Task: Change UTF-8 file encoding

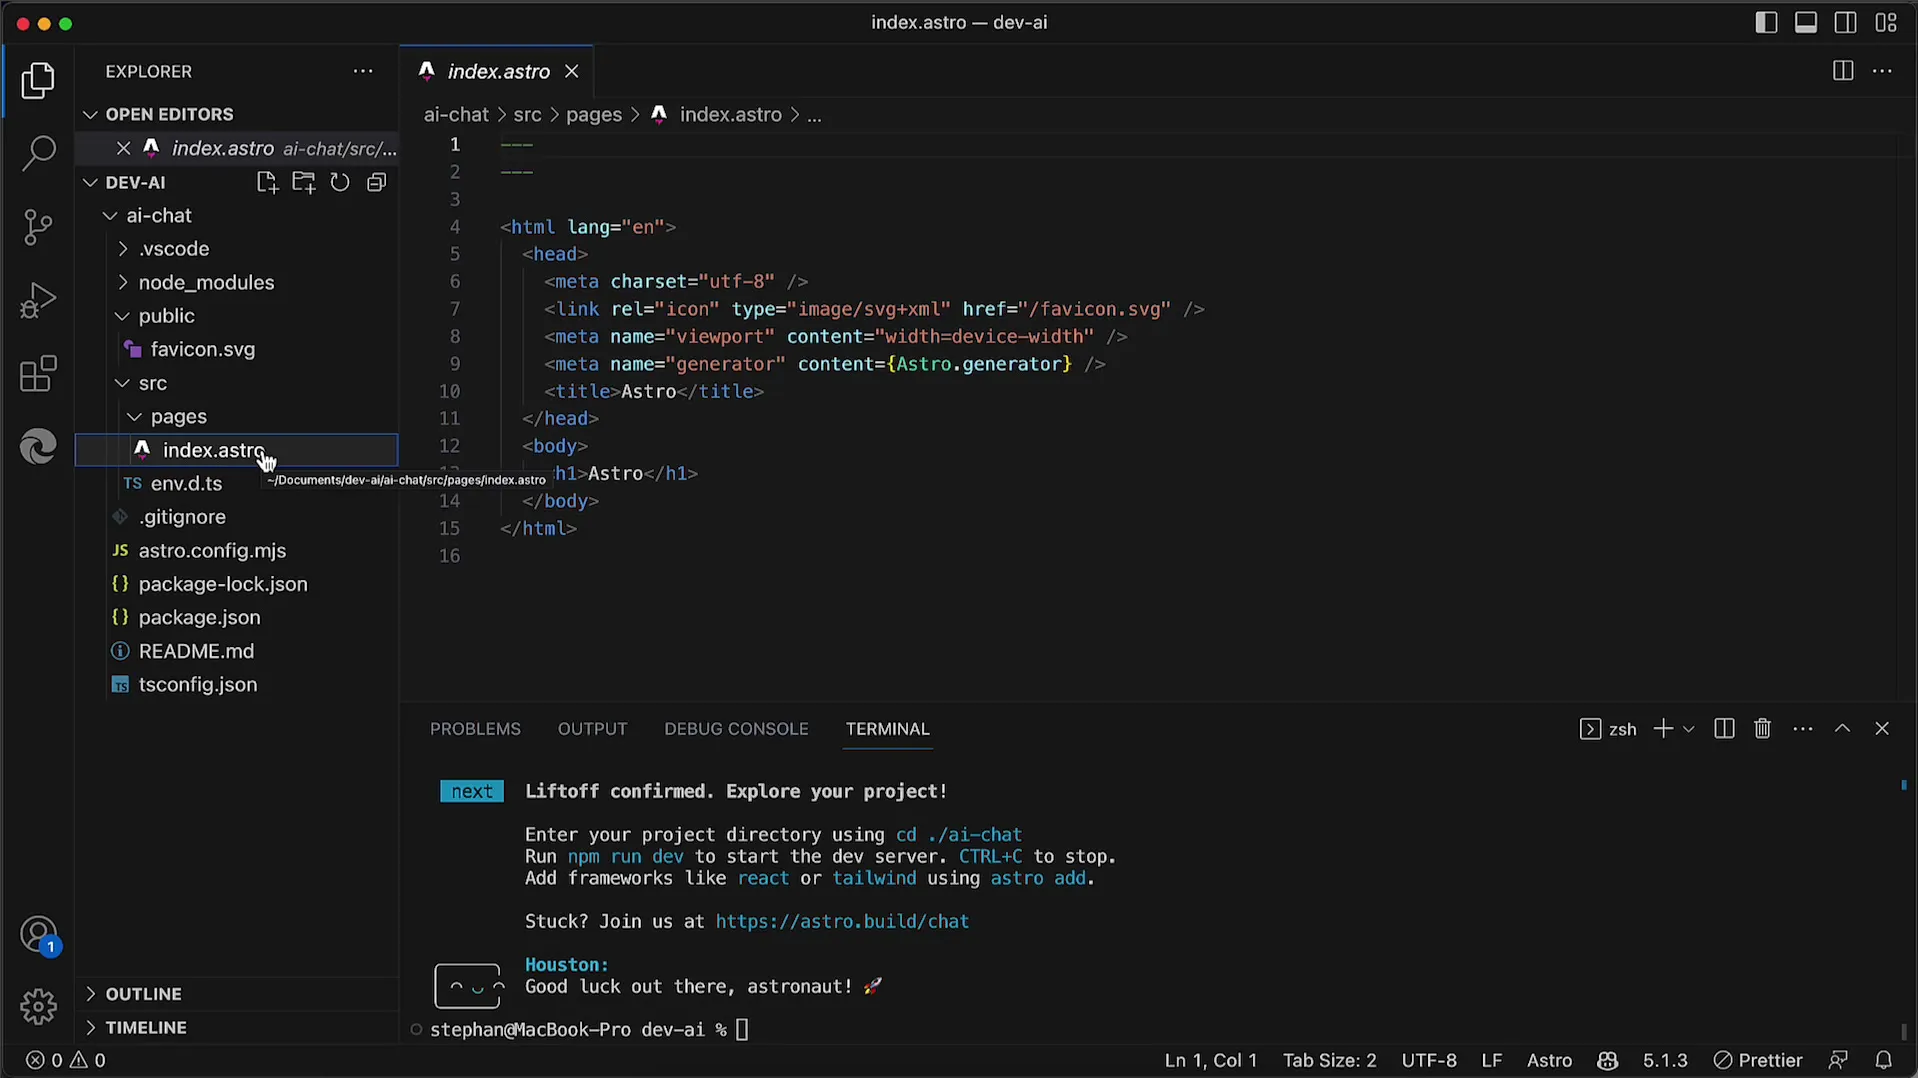Action: tap(1428, 1060)
